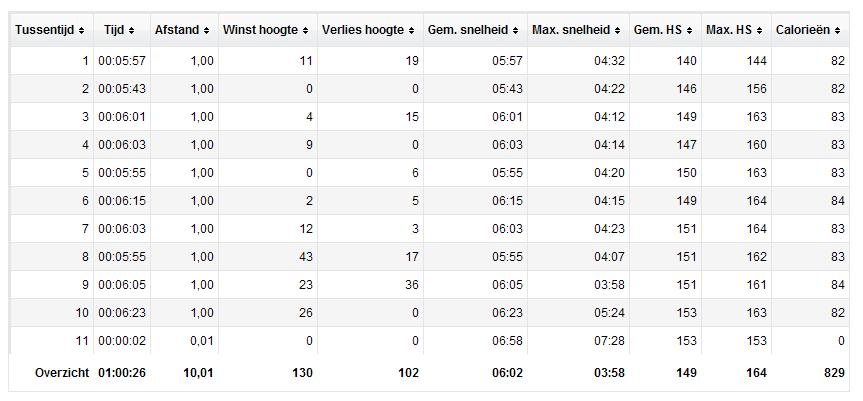Select the Calorieën column header label

pos(803,30)
